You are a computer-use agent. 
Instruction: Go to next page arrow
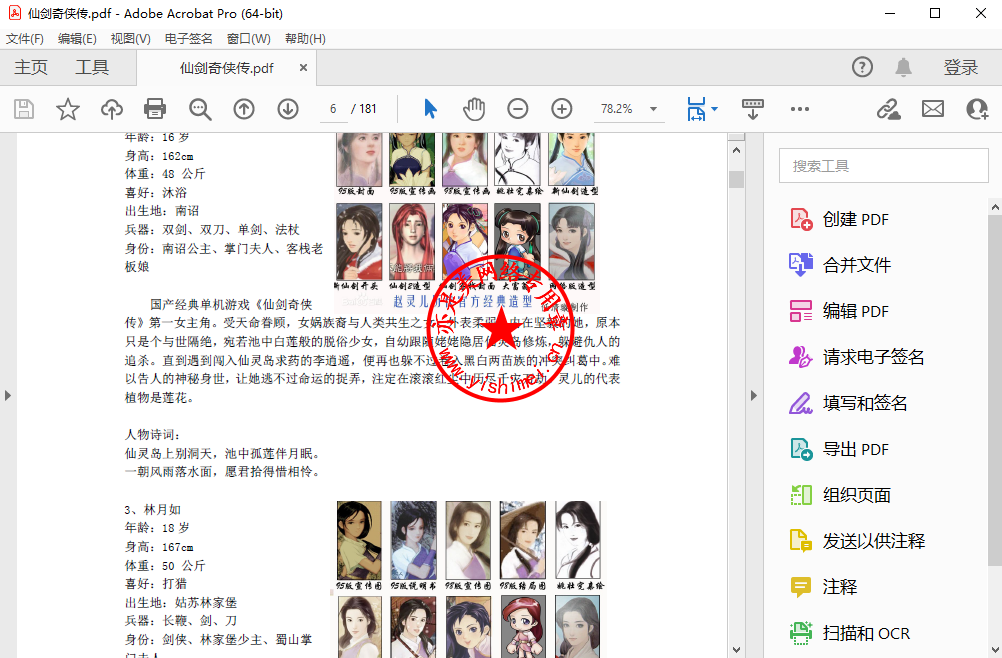tap(288, 109)
